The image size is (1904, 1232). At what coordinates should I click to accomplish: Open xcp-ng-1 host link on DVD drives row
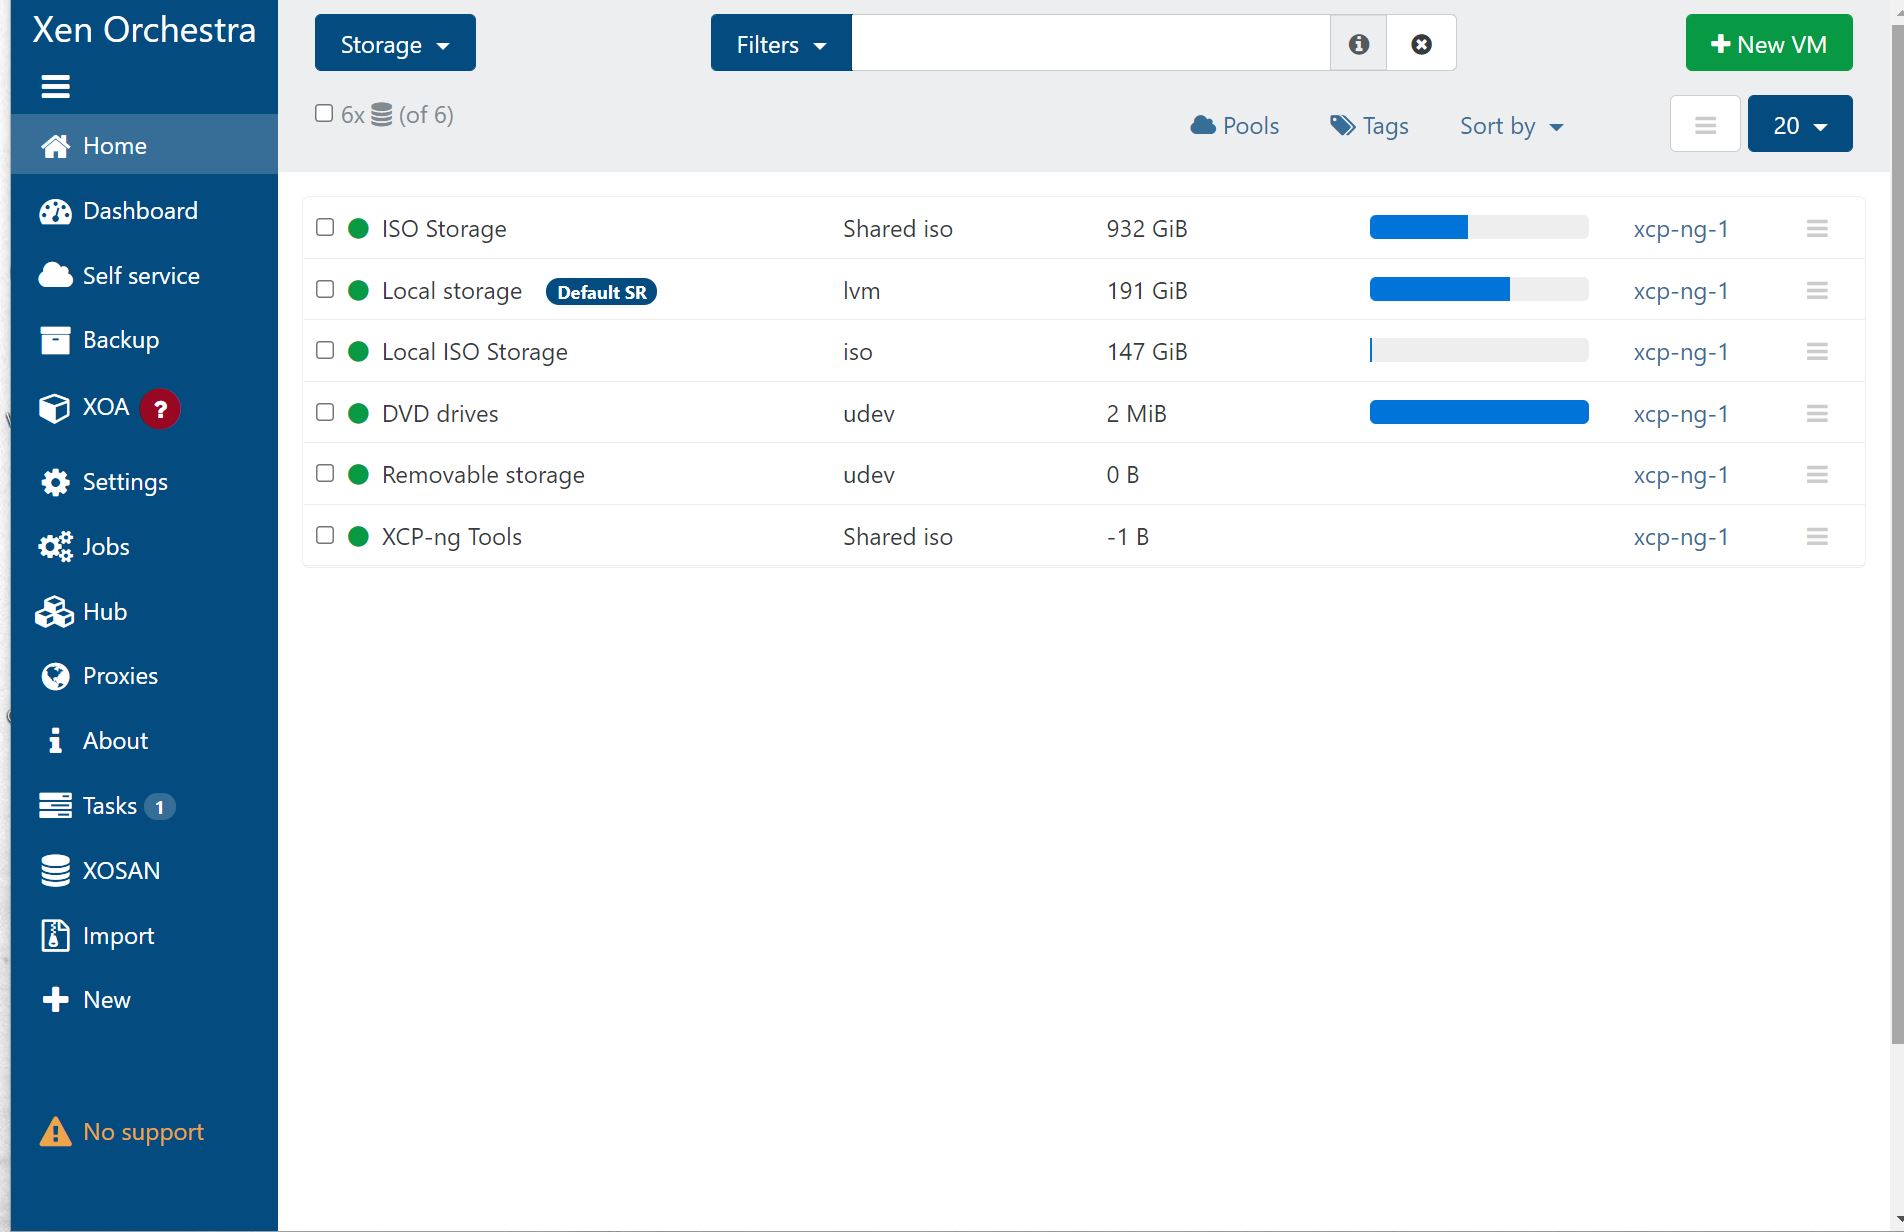(x=1681, y=414)
